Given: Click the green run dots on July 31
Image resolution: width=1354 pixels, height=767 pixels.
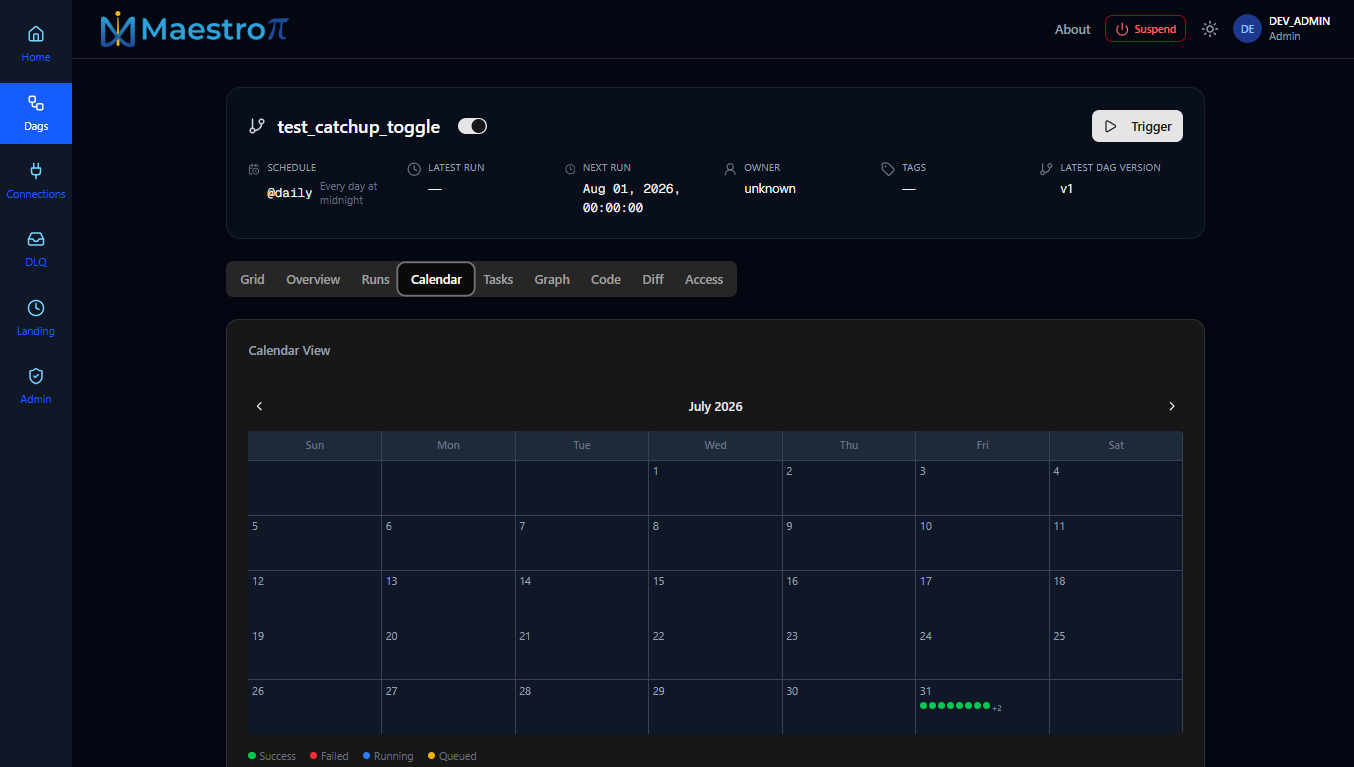Looking at the screenshot, I should click(955, 706).
